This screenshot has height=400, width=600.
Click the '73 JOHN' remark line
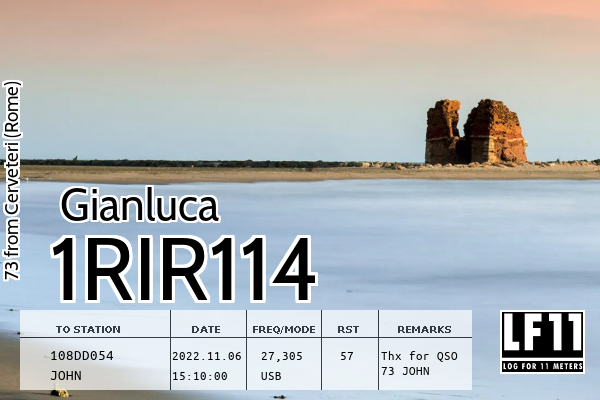tap(405, 371)
